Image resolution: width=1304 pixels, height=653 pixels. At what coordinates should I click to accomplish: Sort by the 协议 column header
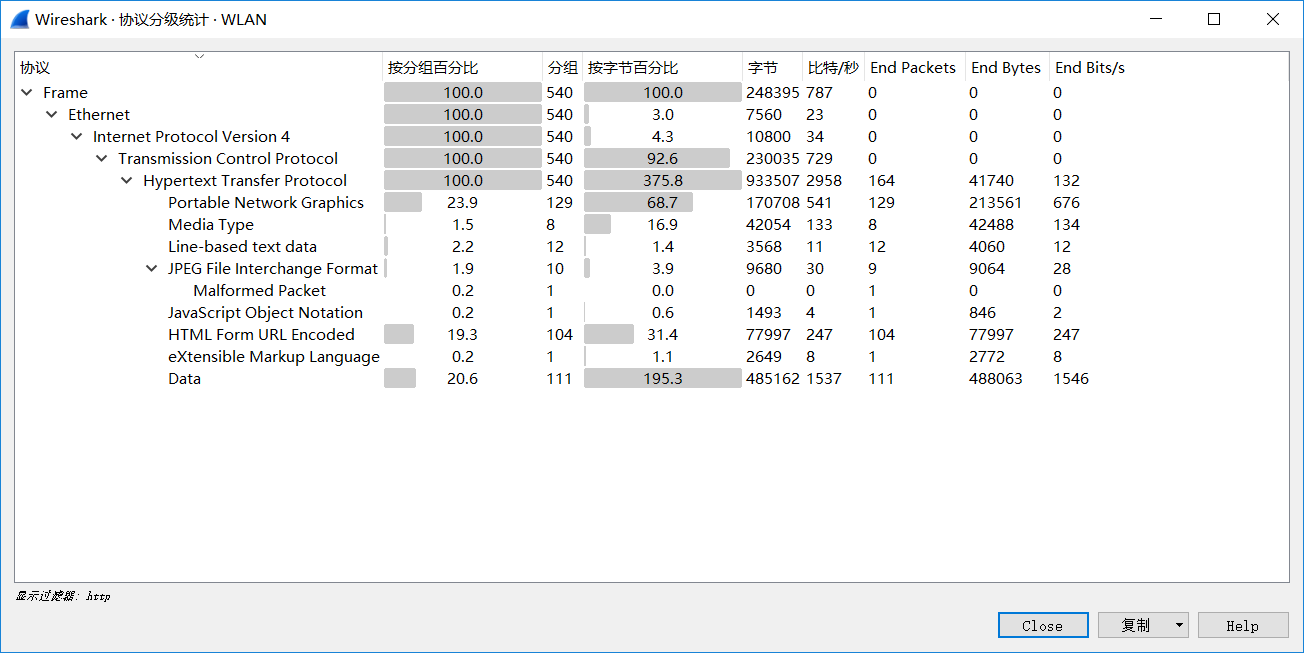(x=199, y=68)
